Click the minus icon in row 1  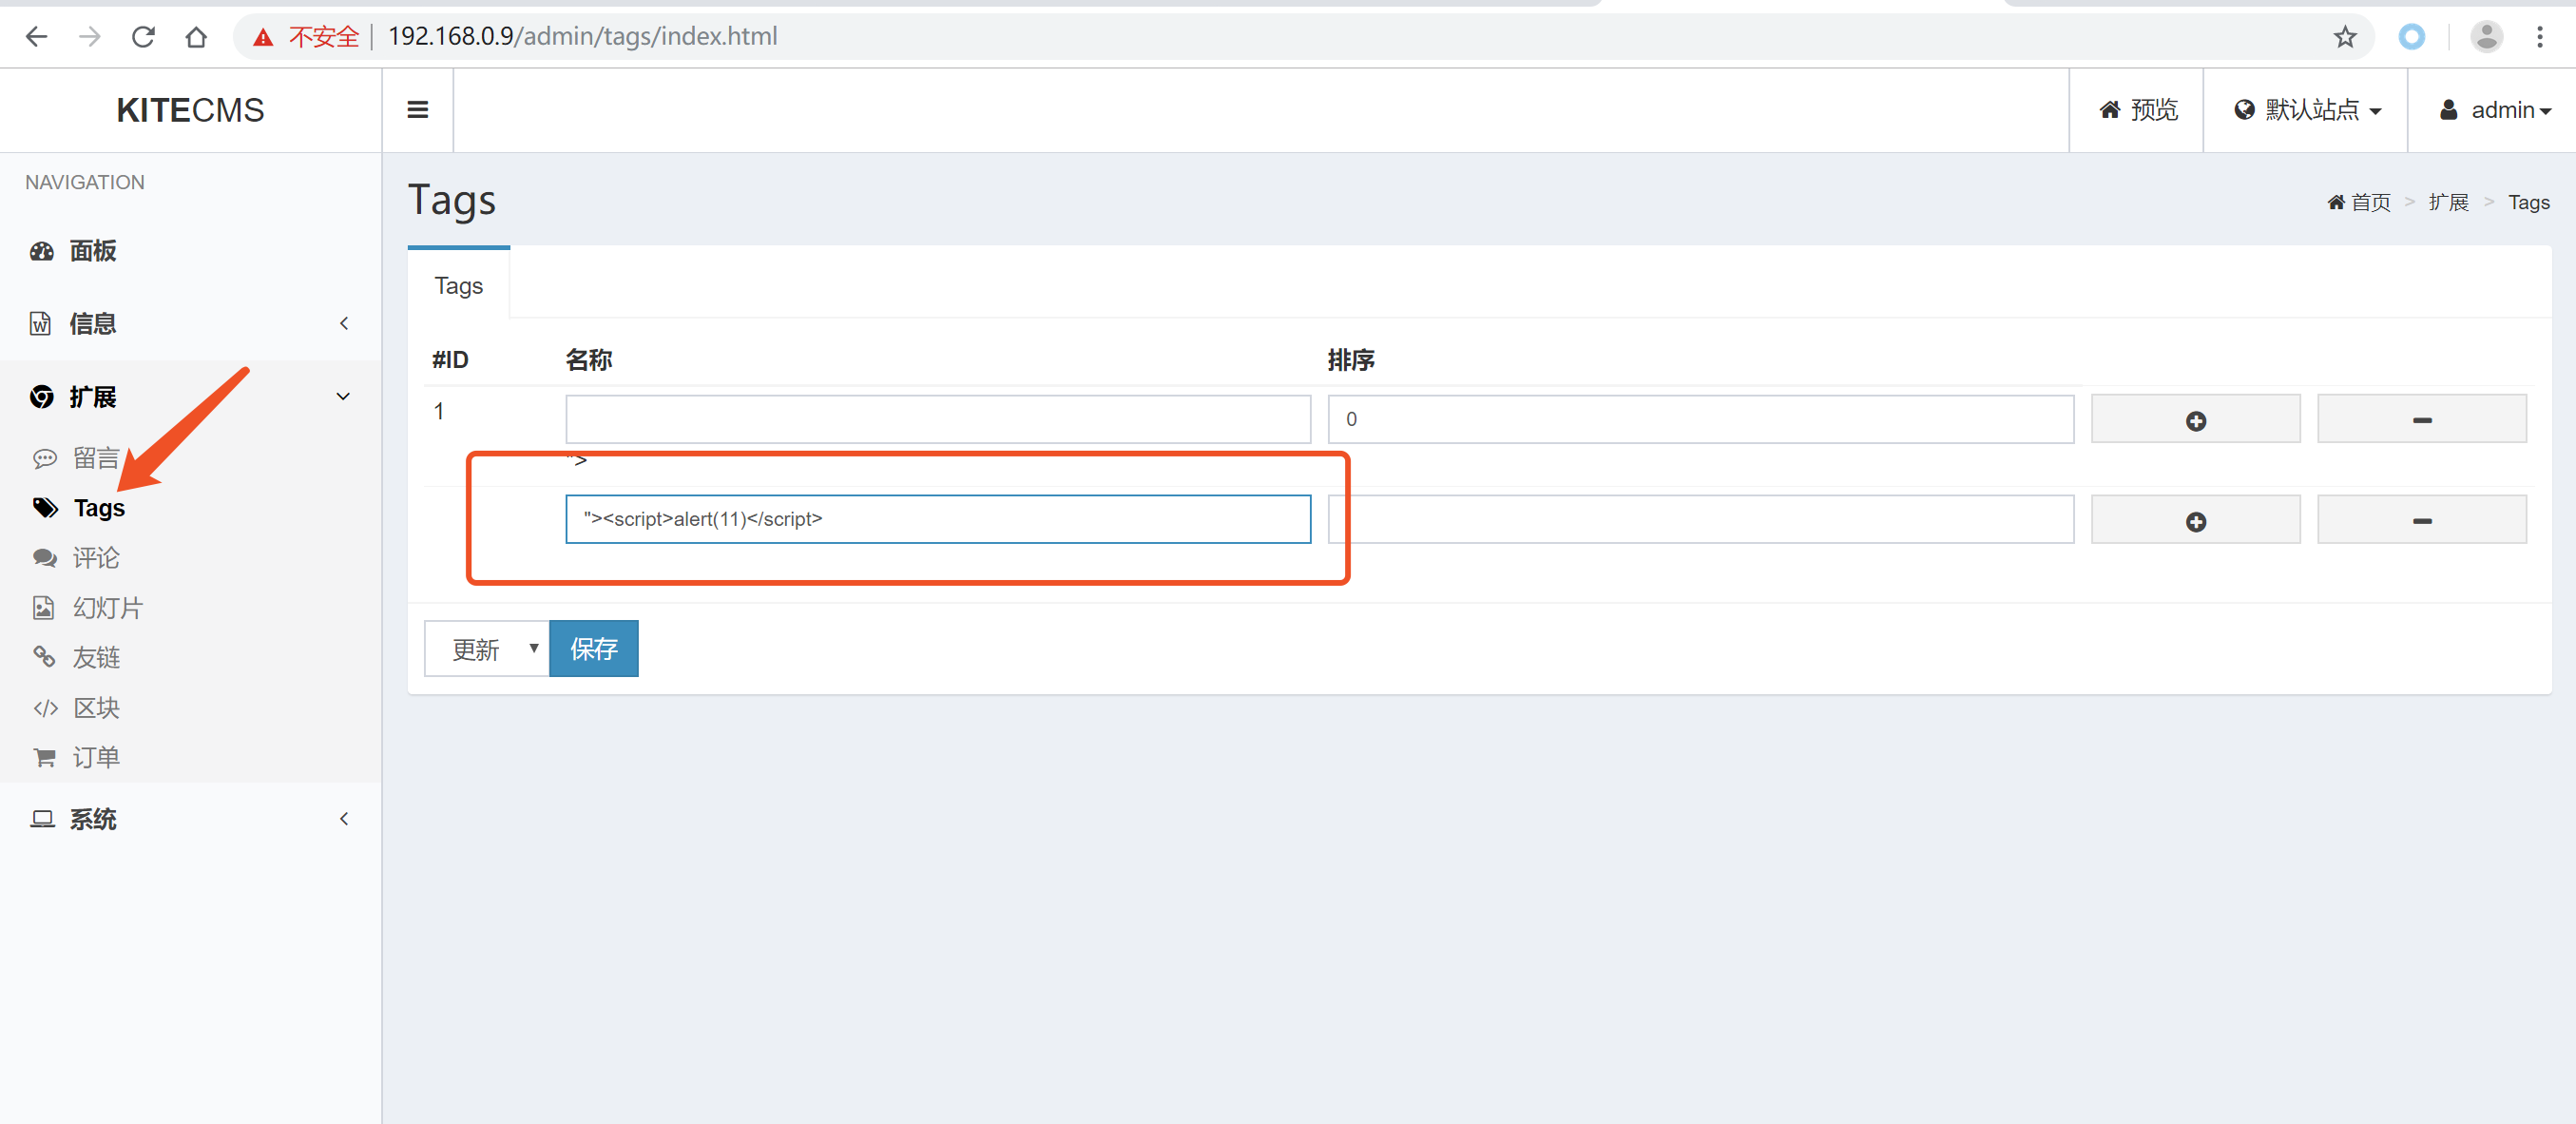2421,420
